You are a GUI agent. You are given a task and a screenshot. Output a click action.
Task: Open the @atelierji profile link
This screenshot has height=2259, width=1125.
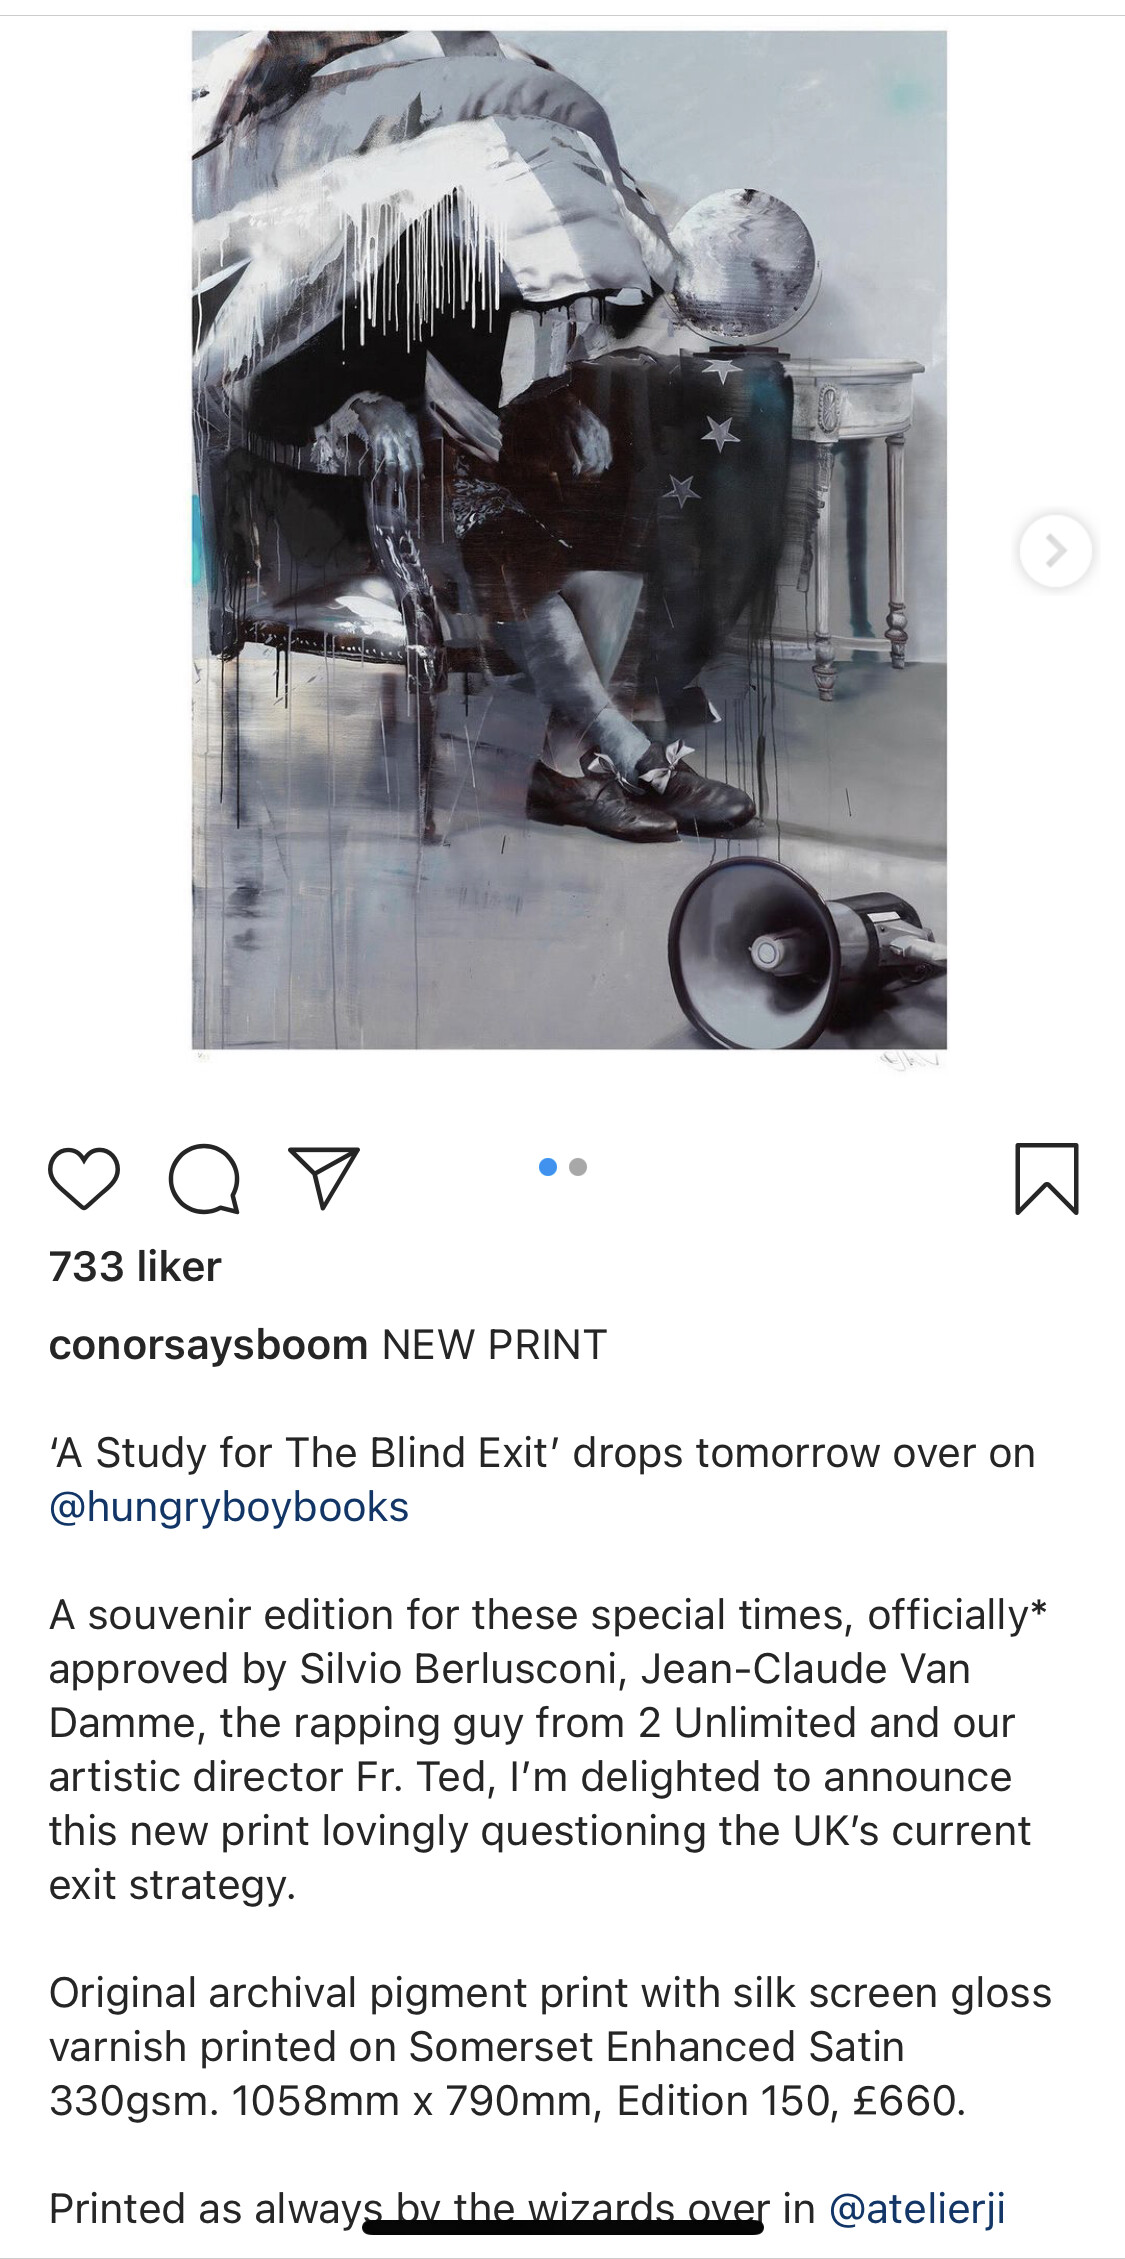pyautogui.click(x=917, y=2209)
